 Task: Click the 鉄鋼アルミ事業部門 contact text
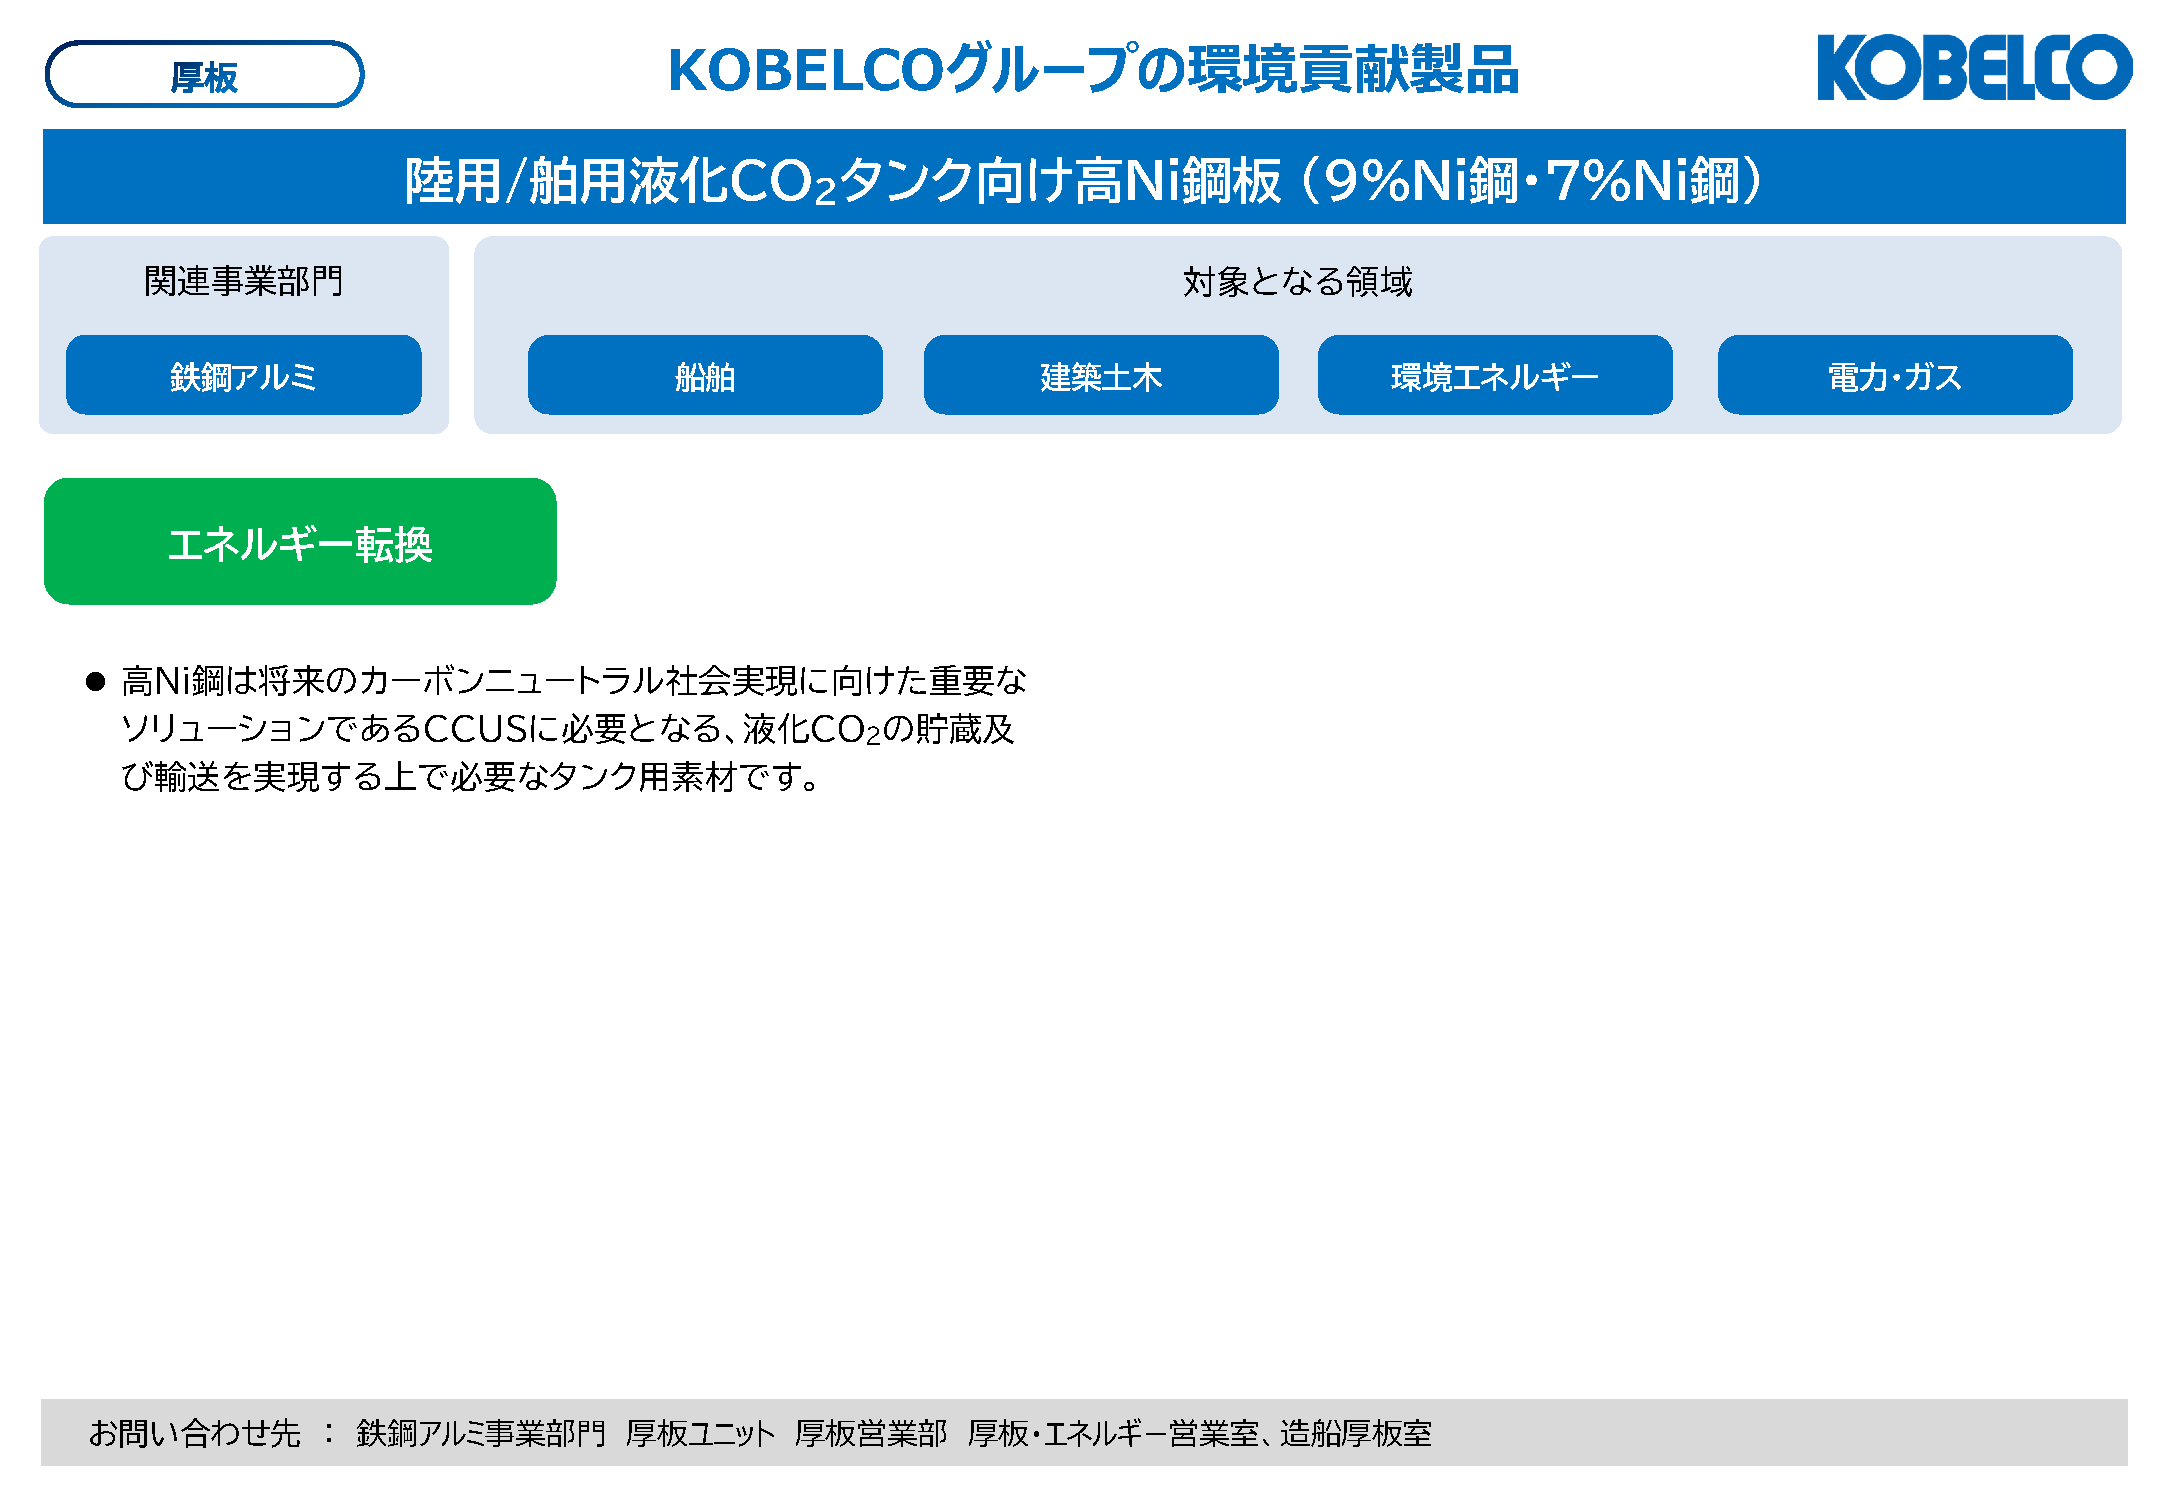click(x=481, y=1433)
